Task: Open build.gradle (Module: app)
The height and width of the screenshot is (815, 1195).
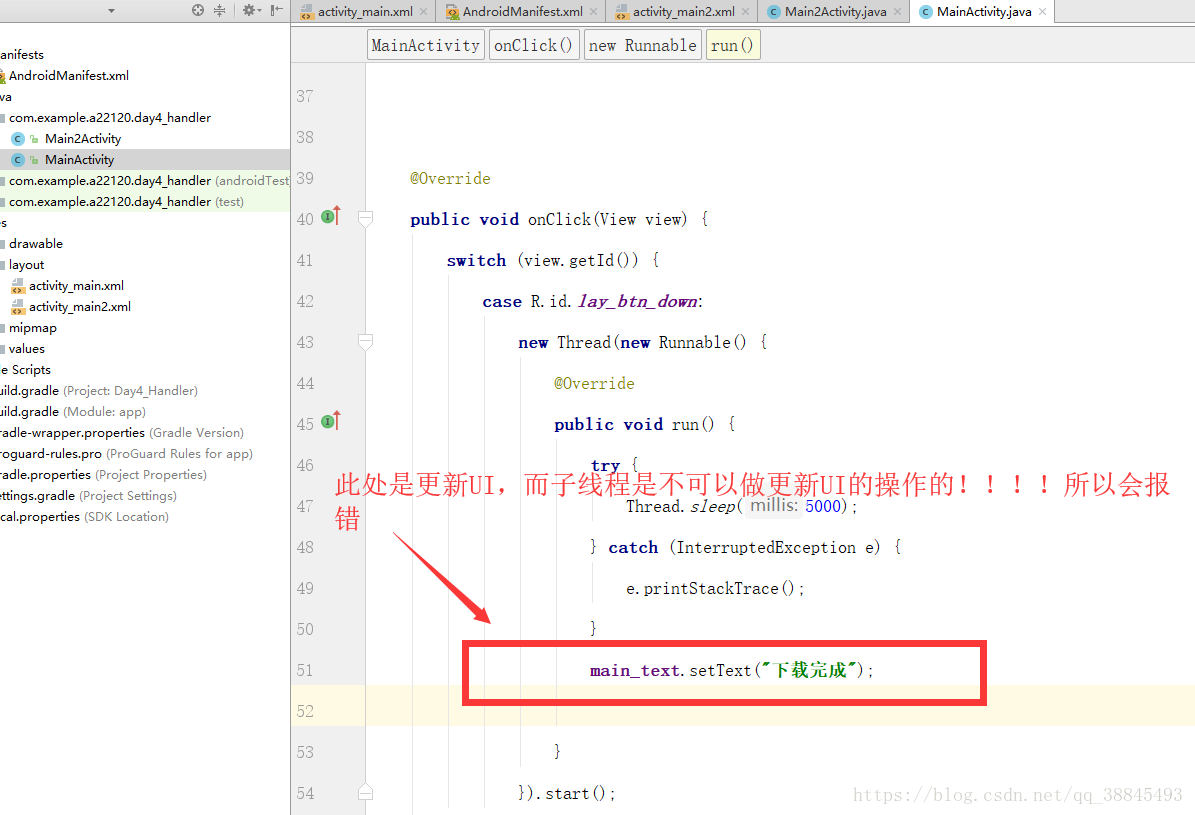Action: point(73,411)
